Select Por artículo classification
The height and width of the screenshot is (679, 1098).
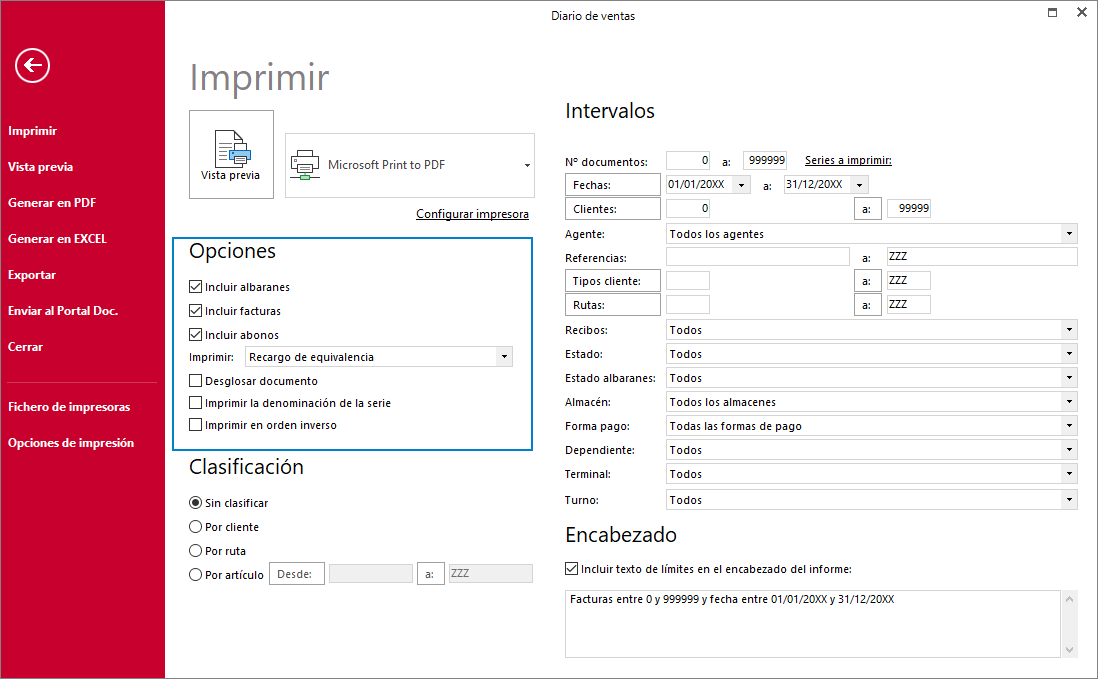(195, 575)
